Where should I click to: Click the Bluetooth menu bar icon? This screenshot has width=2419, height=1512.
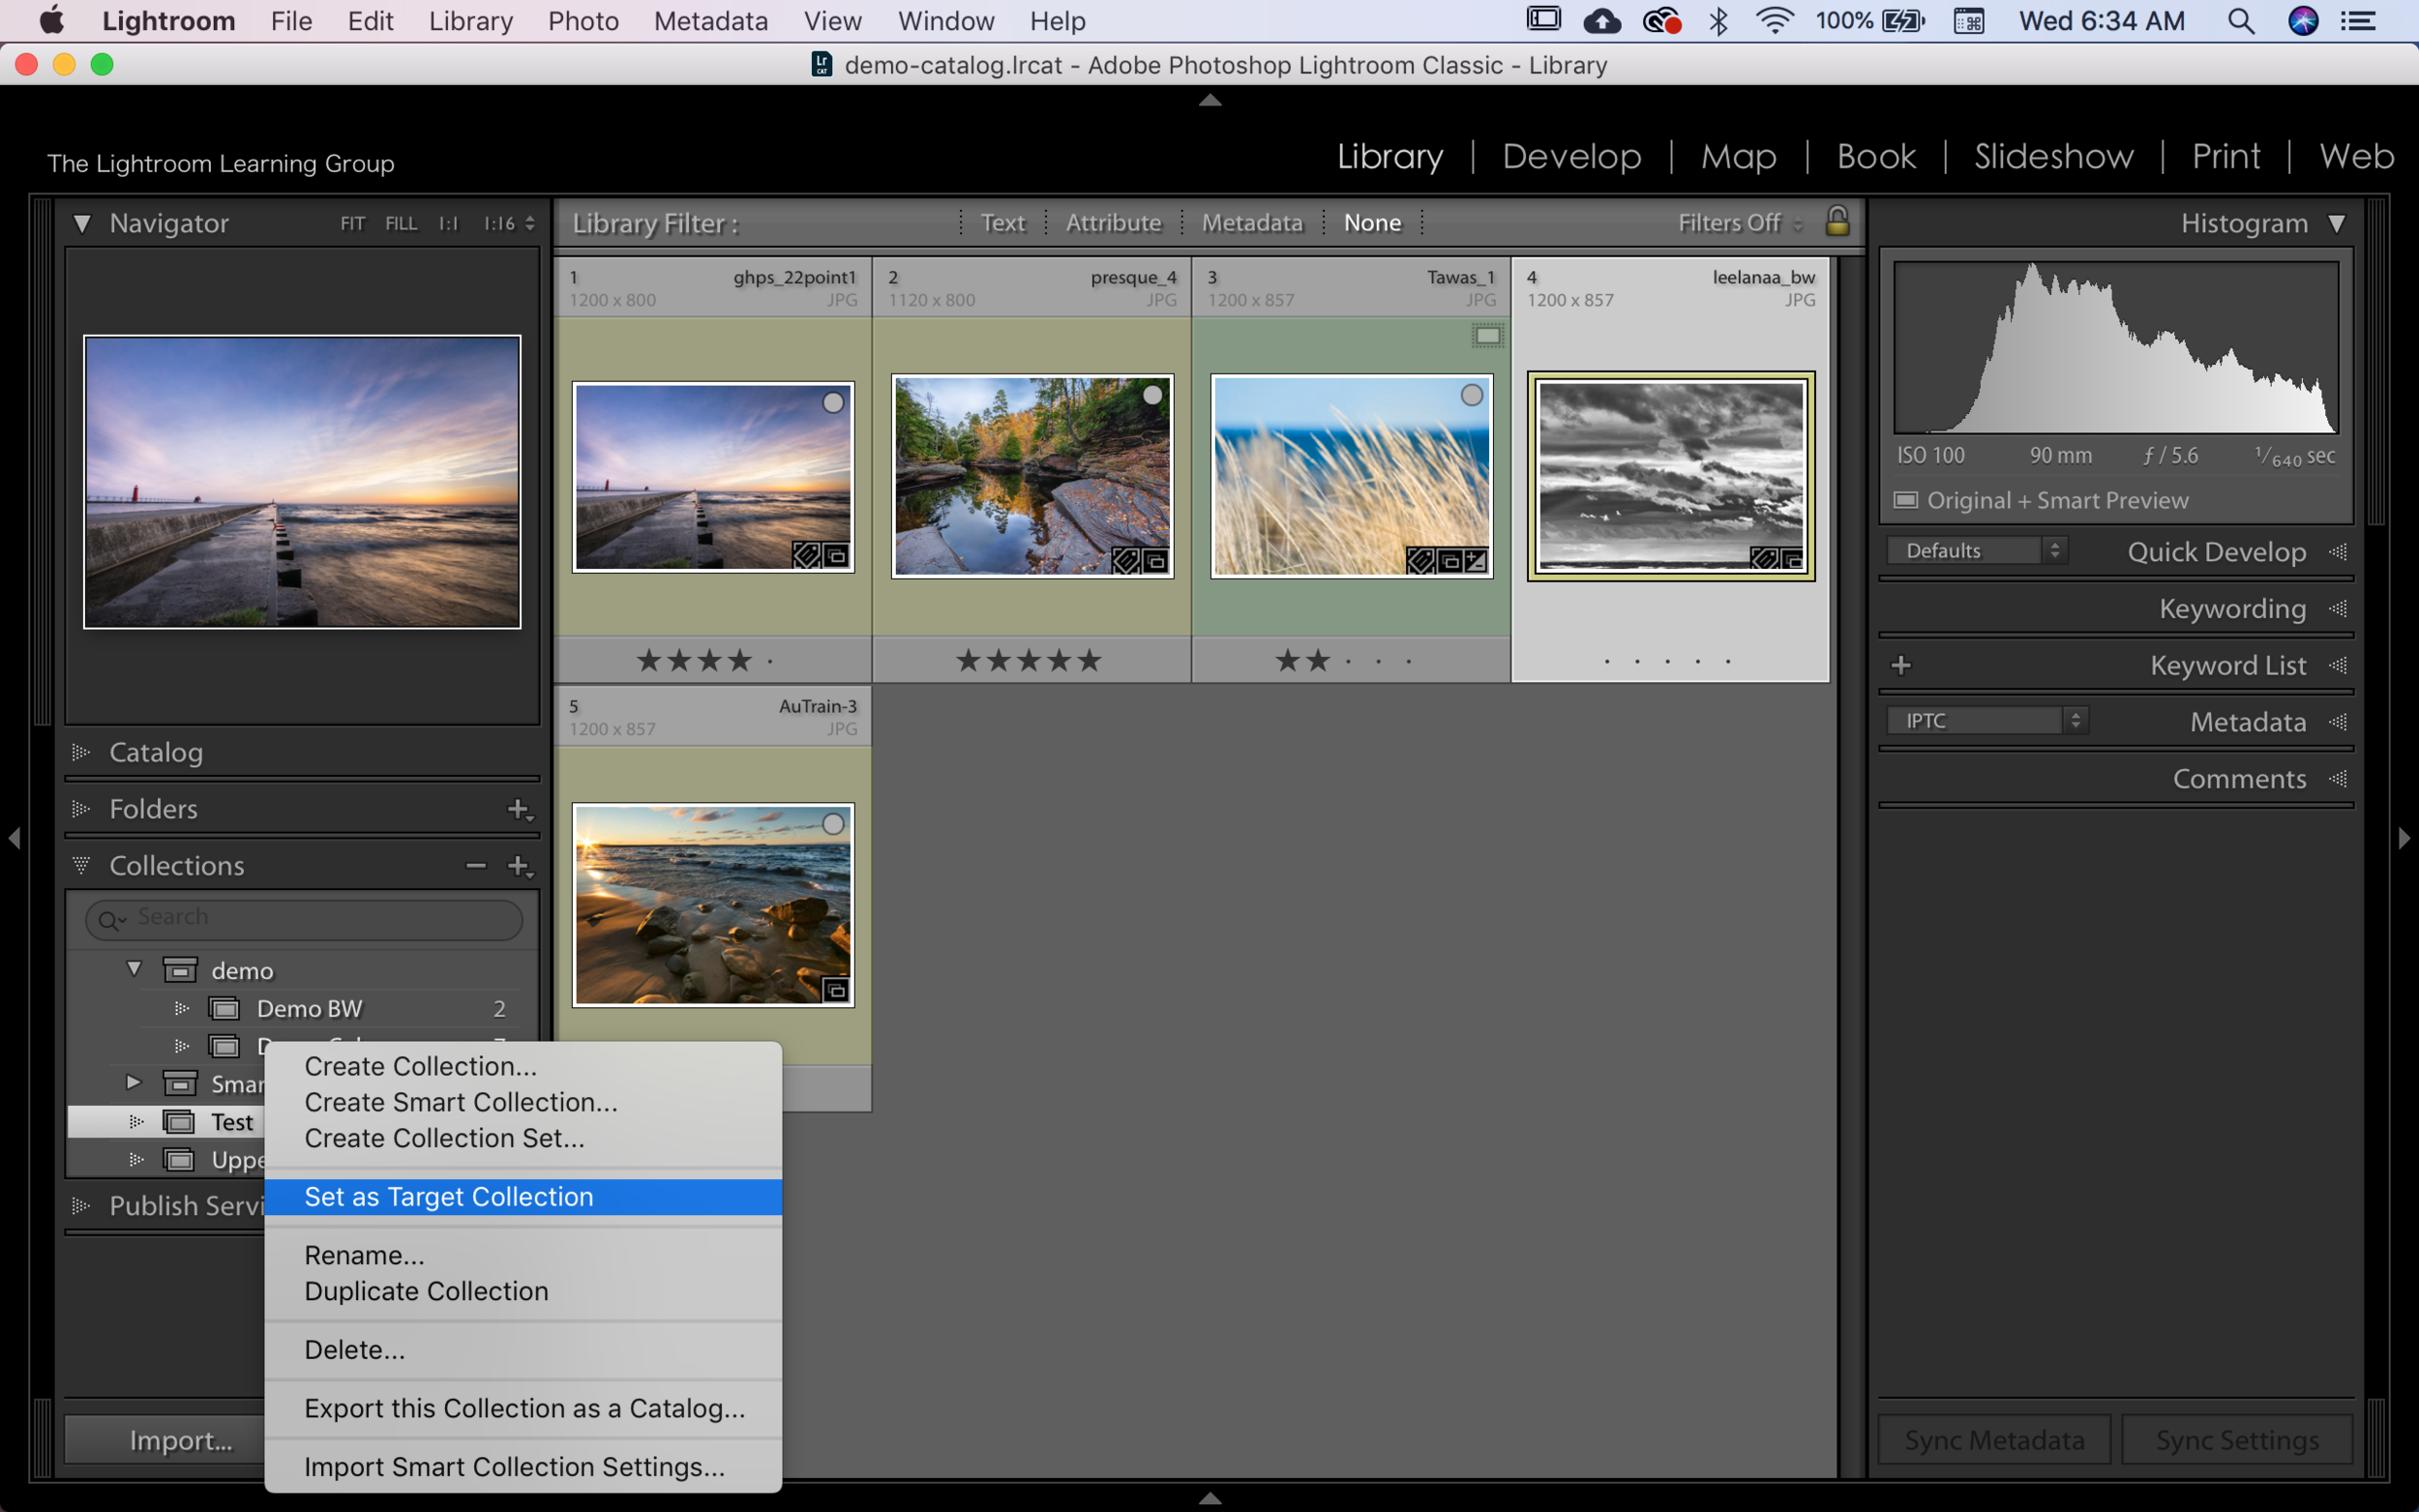point(1718,21)
